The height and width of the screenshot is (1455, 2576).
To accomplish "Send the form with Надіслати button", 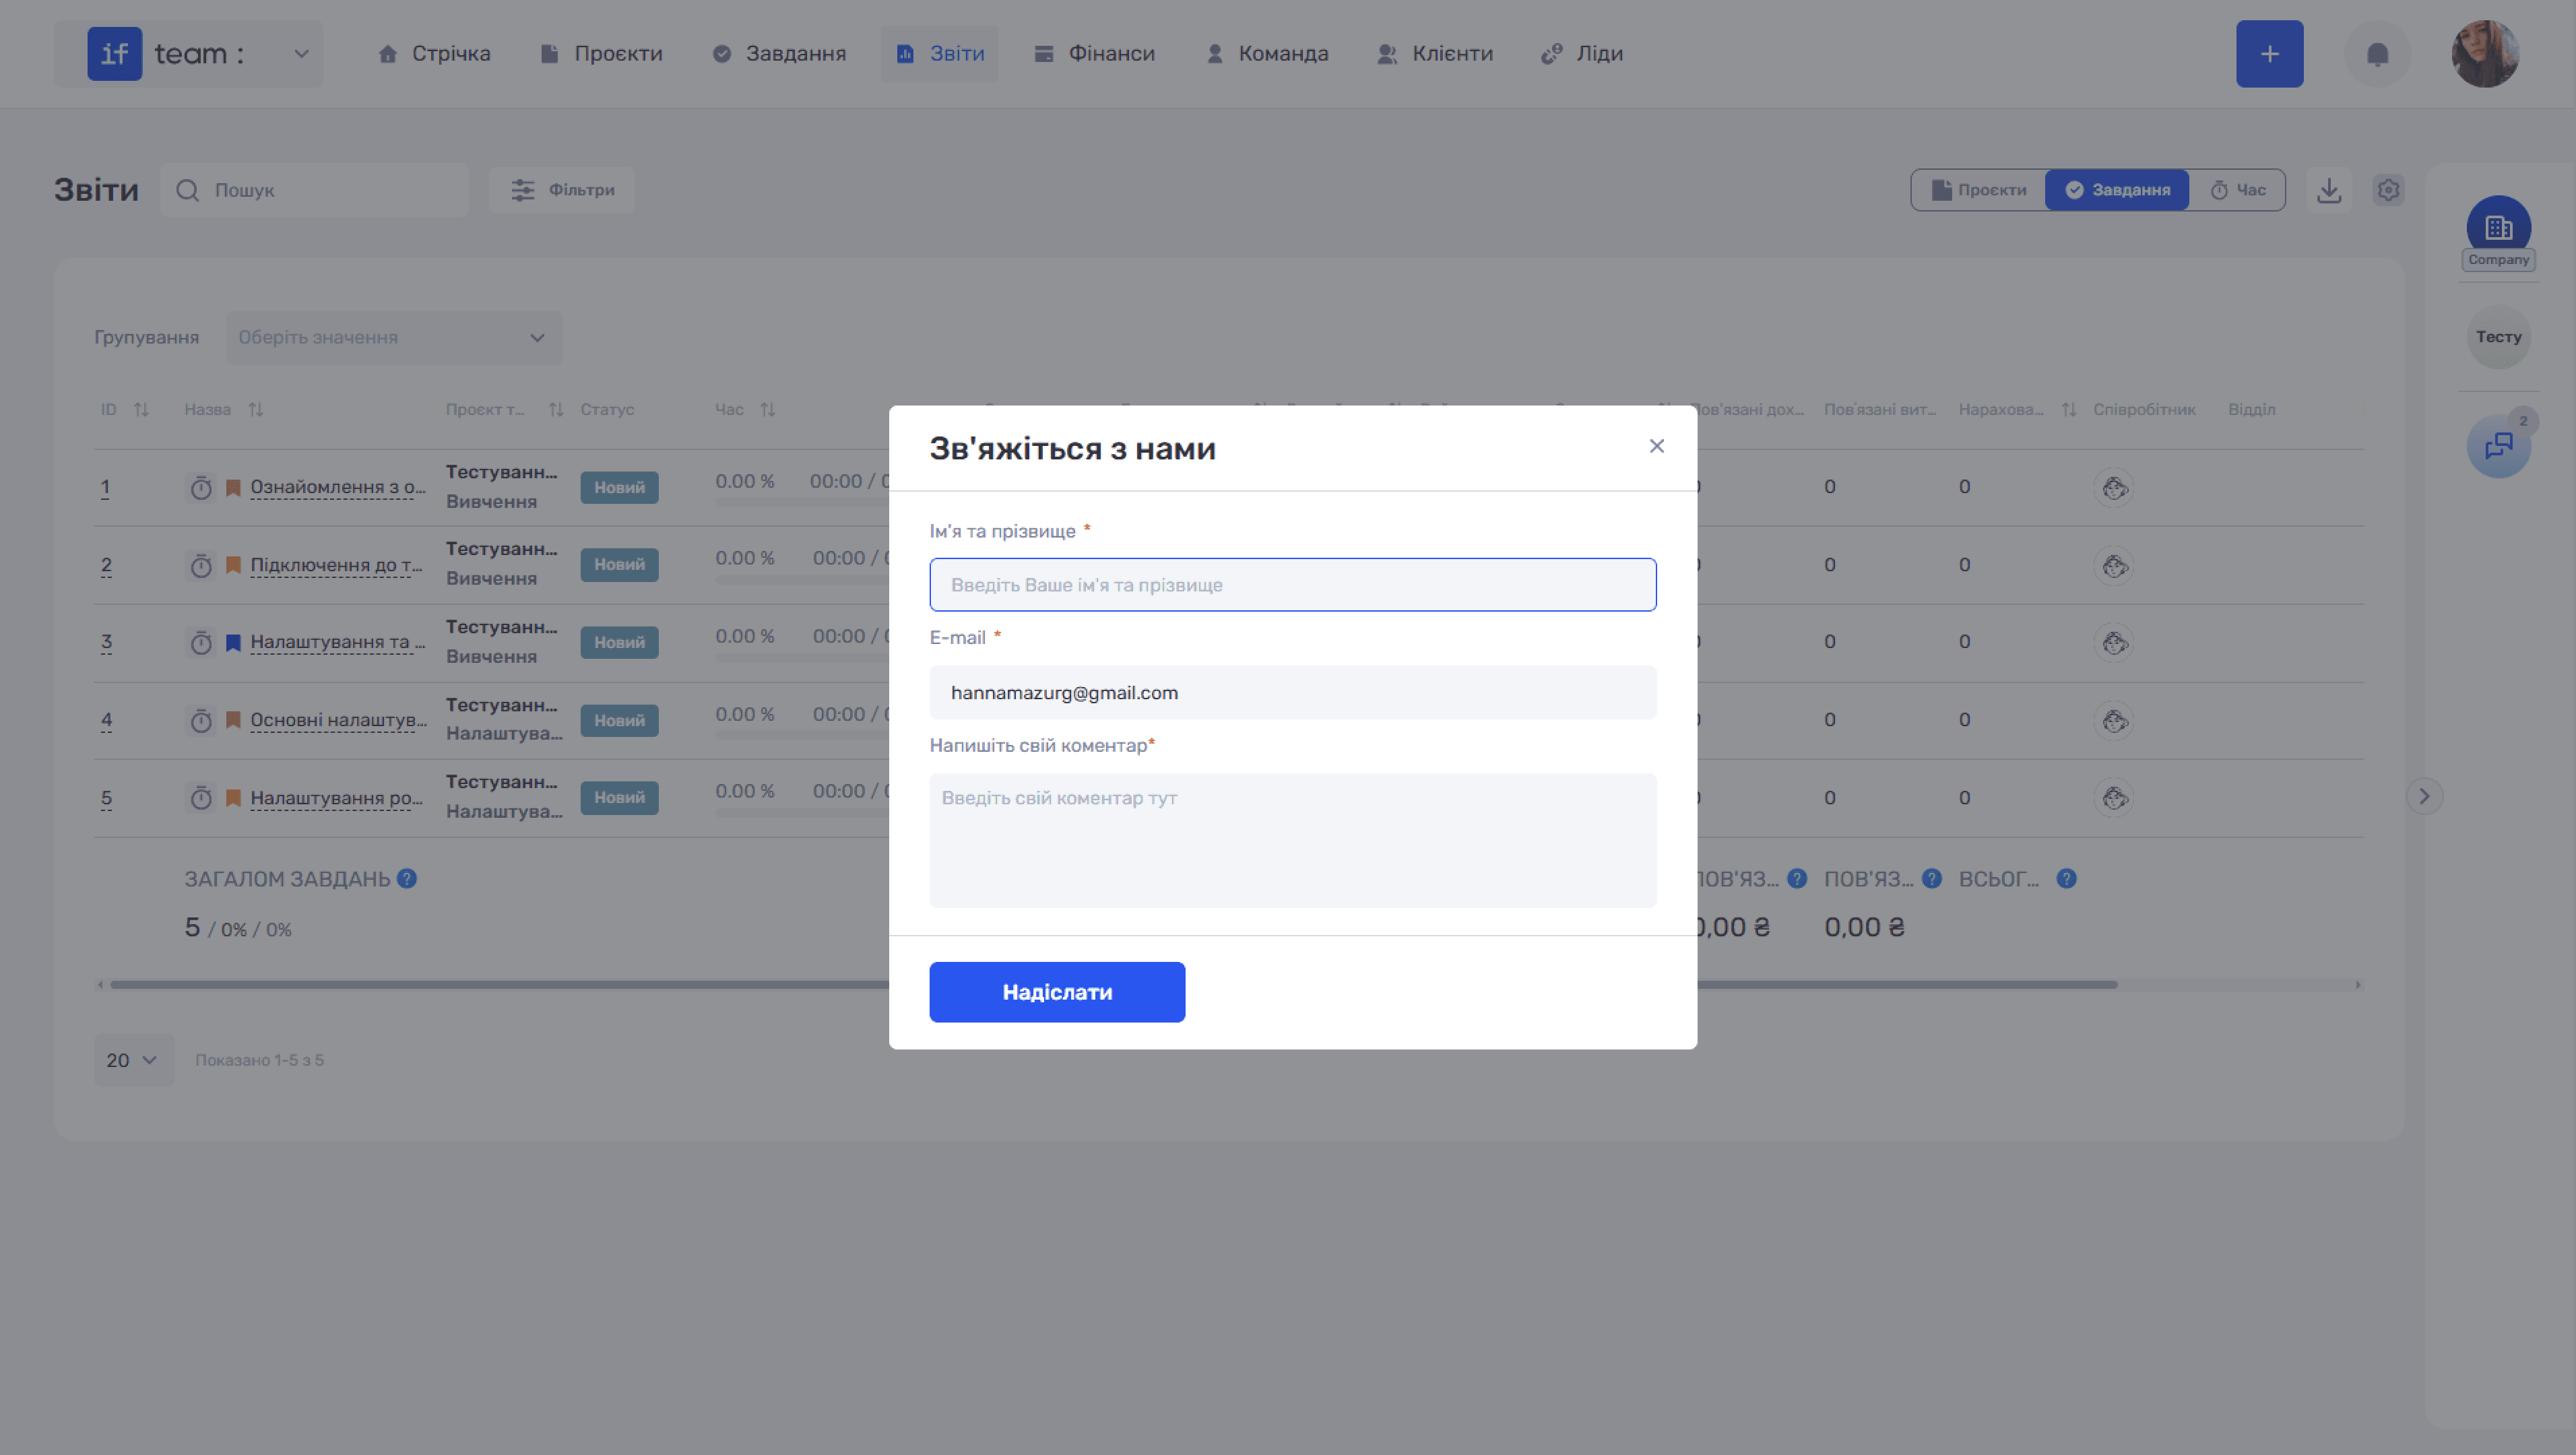I will 1057,992.
